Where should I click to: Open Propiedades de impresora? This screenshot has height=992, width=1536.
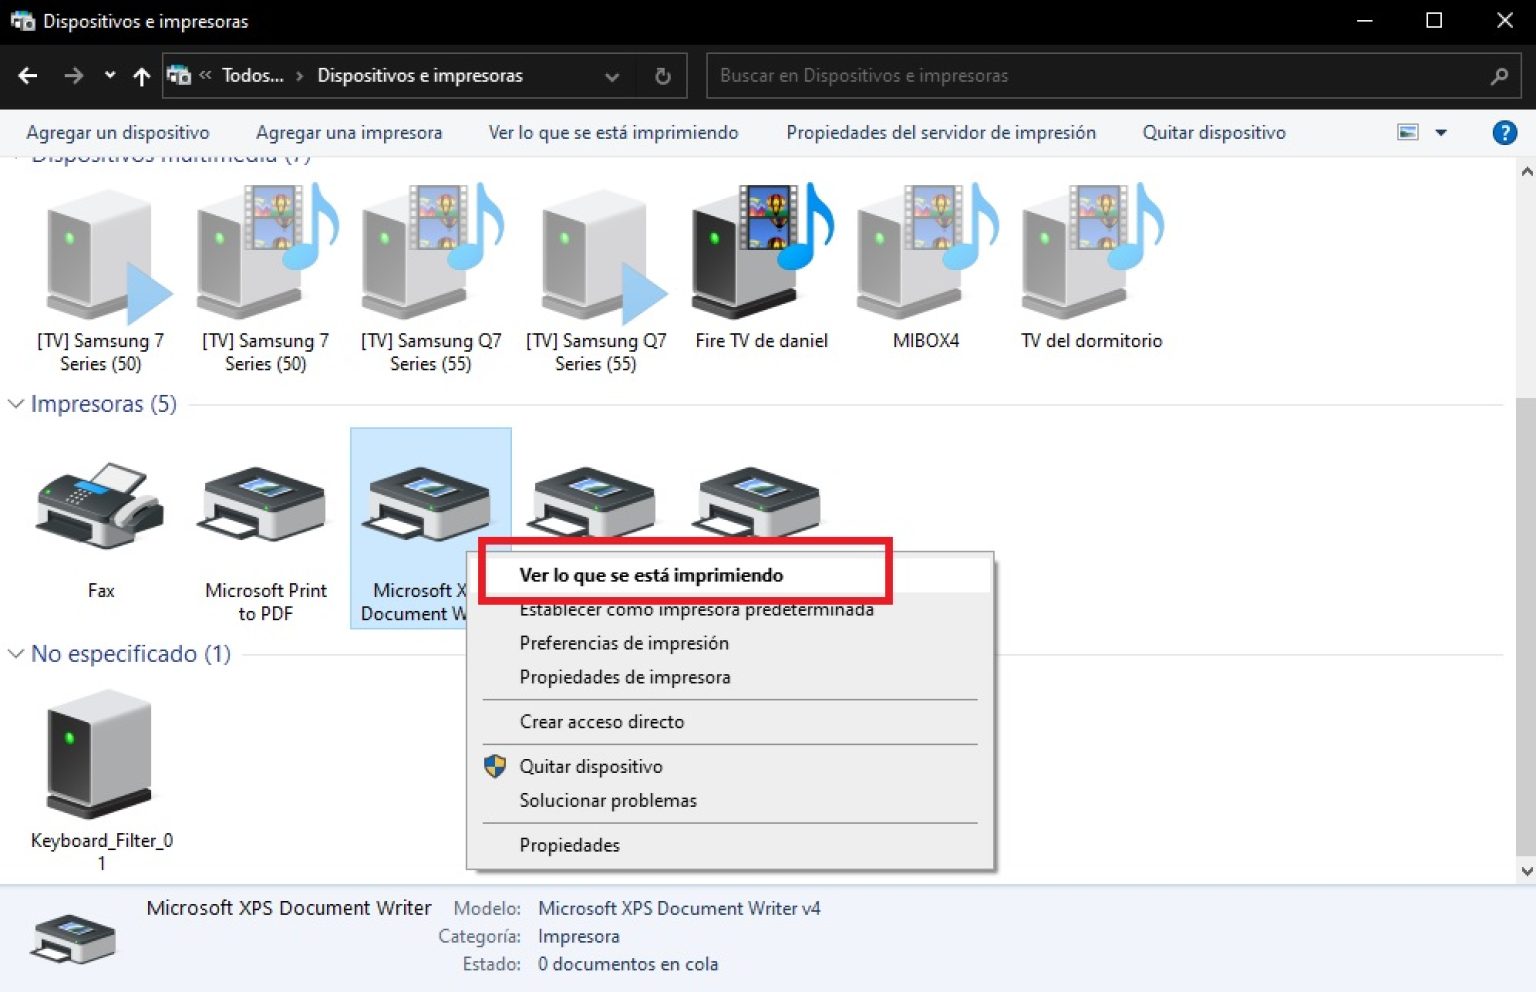[x=625, y=677]
